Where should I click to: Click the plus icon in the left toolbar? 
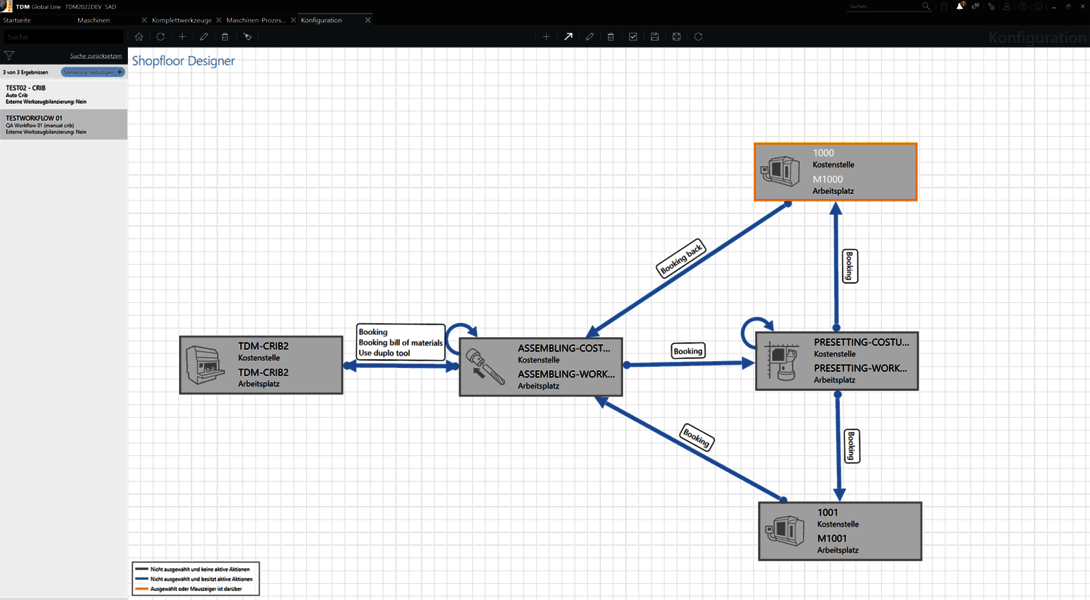pyautogui.click(x=182, y=37)
